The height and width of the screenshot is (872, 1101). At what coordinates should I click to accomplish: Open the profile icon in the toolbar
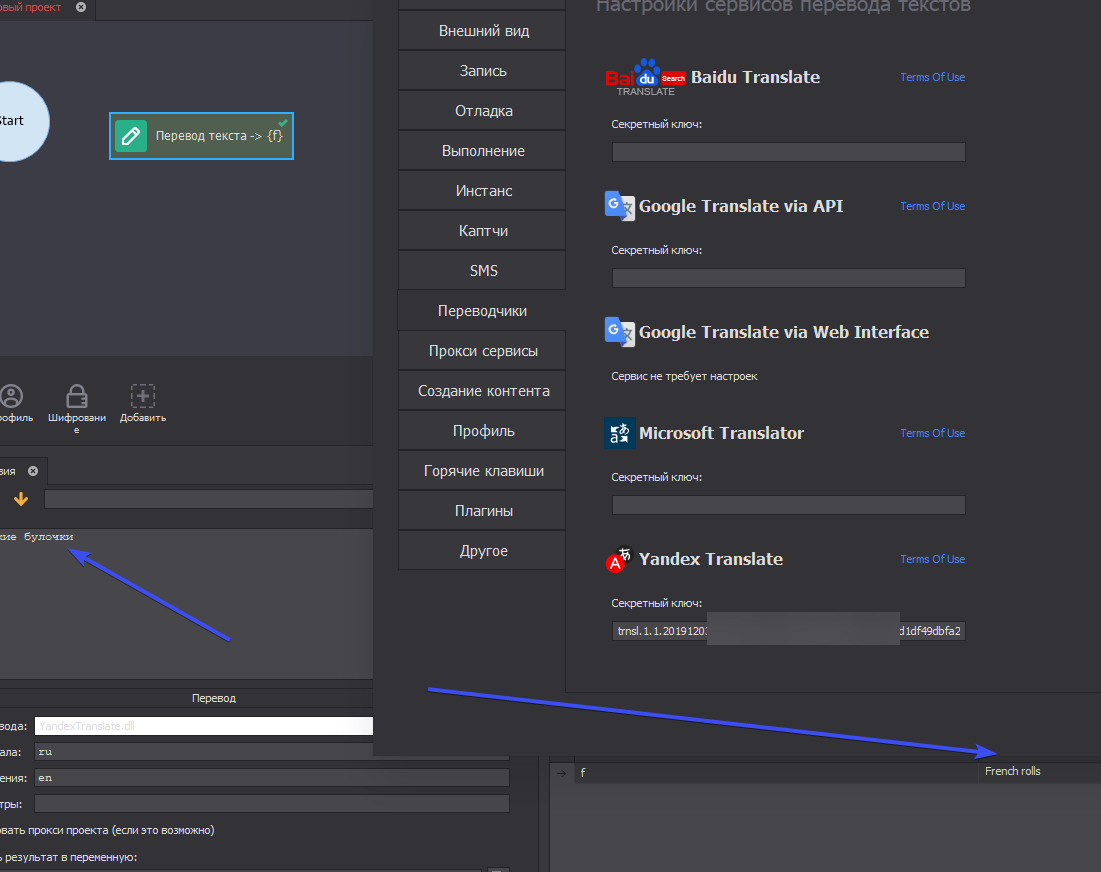click(12, 396)
